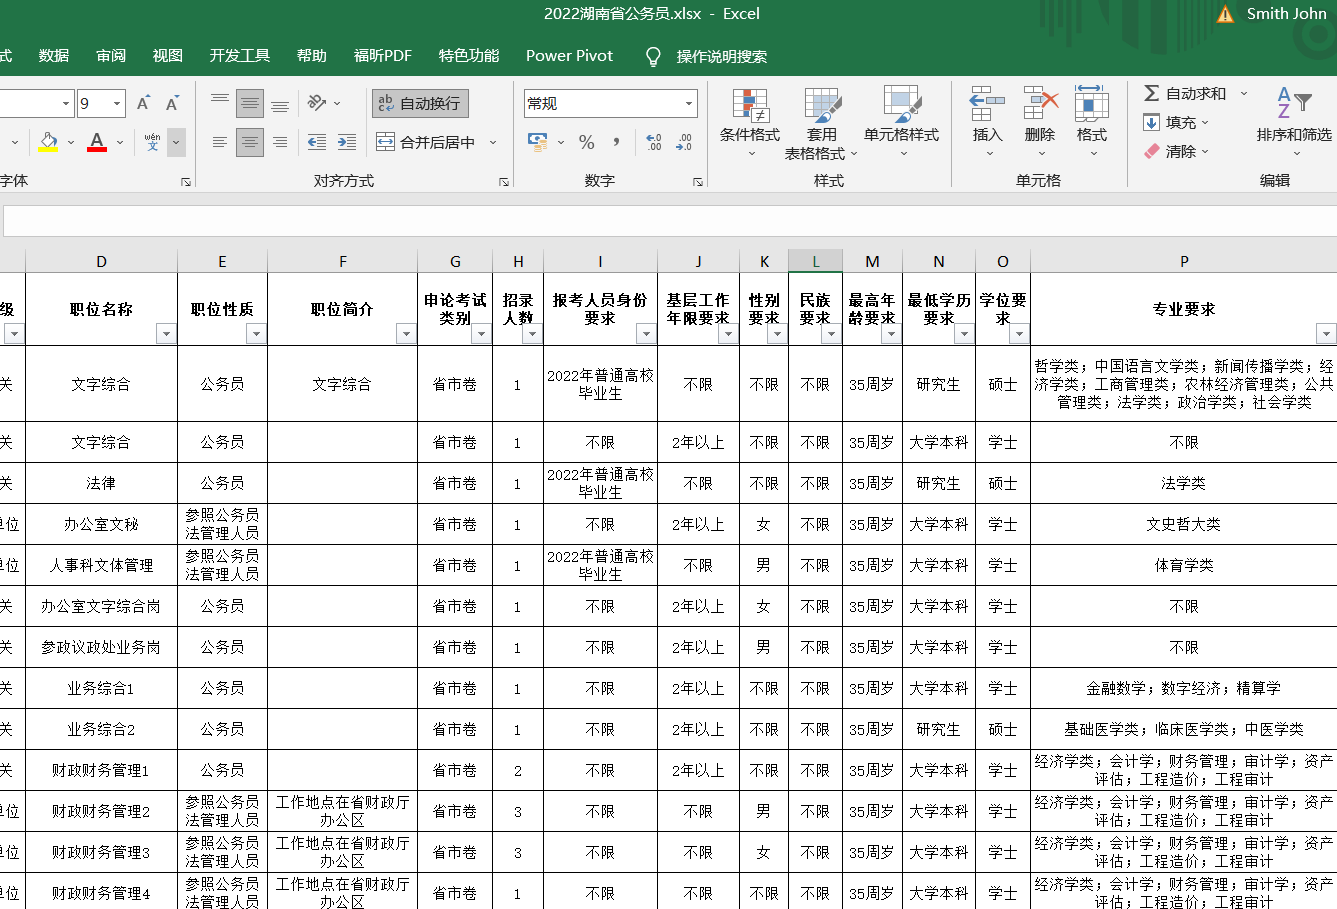The width and height of the screenshot is (1337, 909).
Task: Open 审阅 ribbon tab
Action: coord(111,56)
